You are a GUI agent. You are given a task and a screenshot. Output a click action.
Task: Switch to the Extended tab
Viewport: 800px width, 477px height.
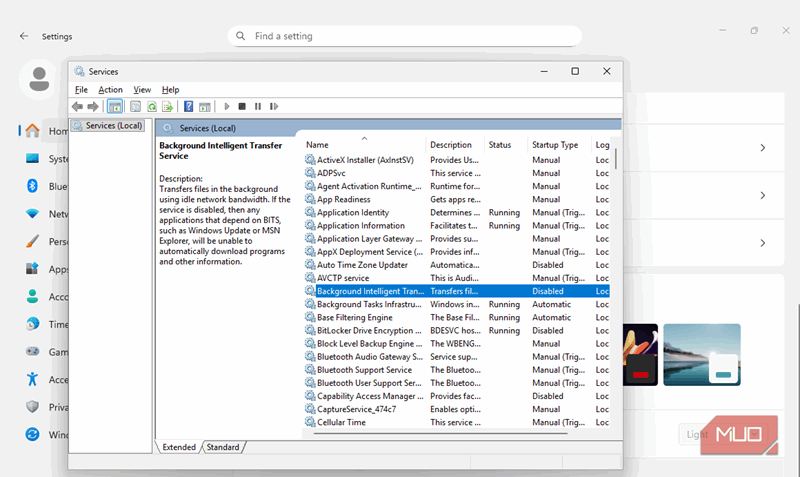(x=179, y=447)
